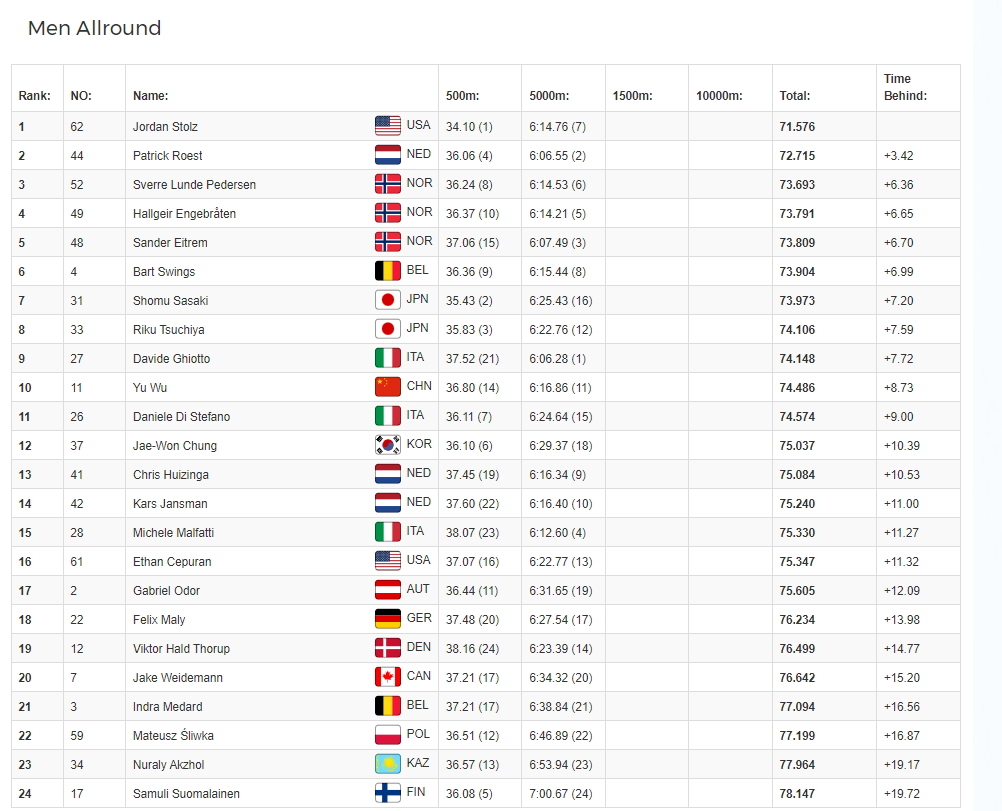Click the Kazakhstan flag beside Nuraly Akzhol
Viewport: 1002px width, 811px height.
387,764
